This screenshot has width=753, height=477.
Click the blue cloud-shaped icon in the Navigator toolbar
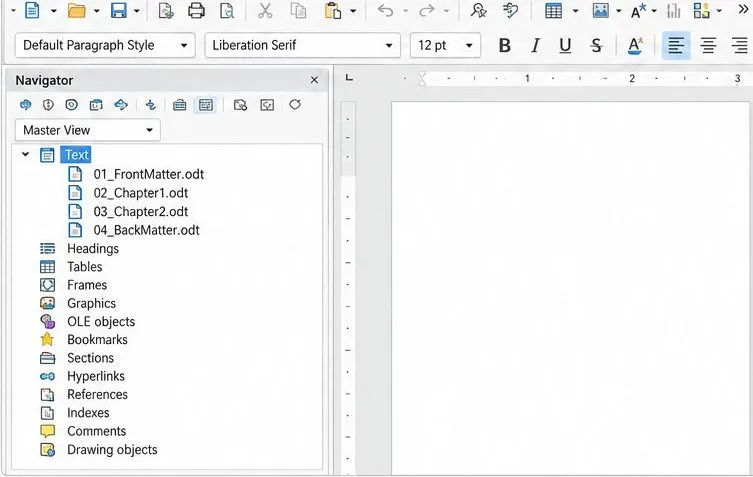click(25, 105)
